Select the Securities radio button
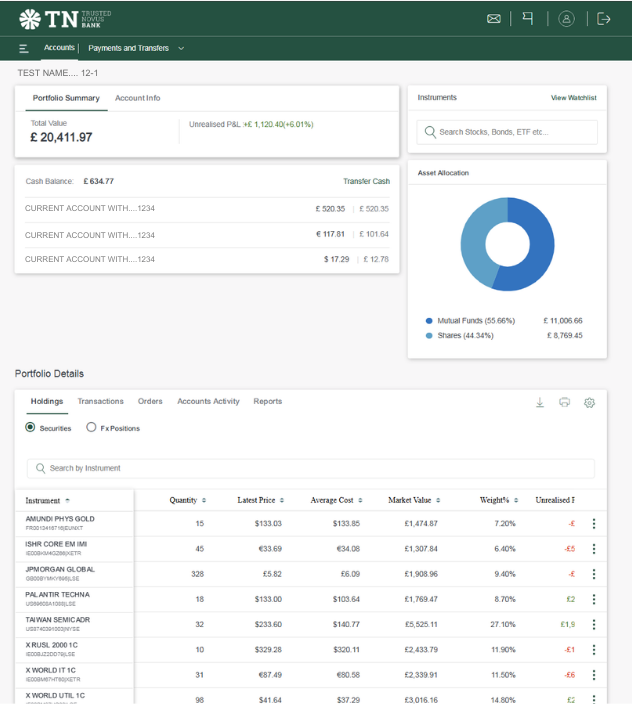This screenshot has width=632, height=708. pos(30,428)
